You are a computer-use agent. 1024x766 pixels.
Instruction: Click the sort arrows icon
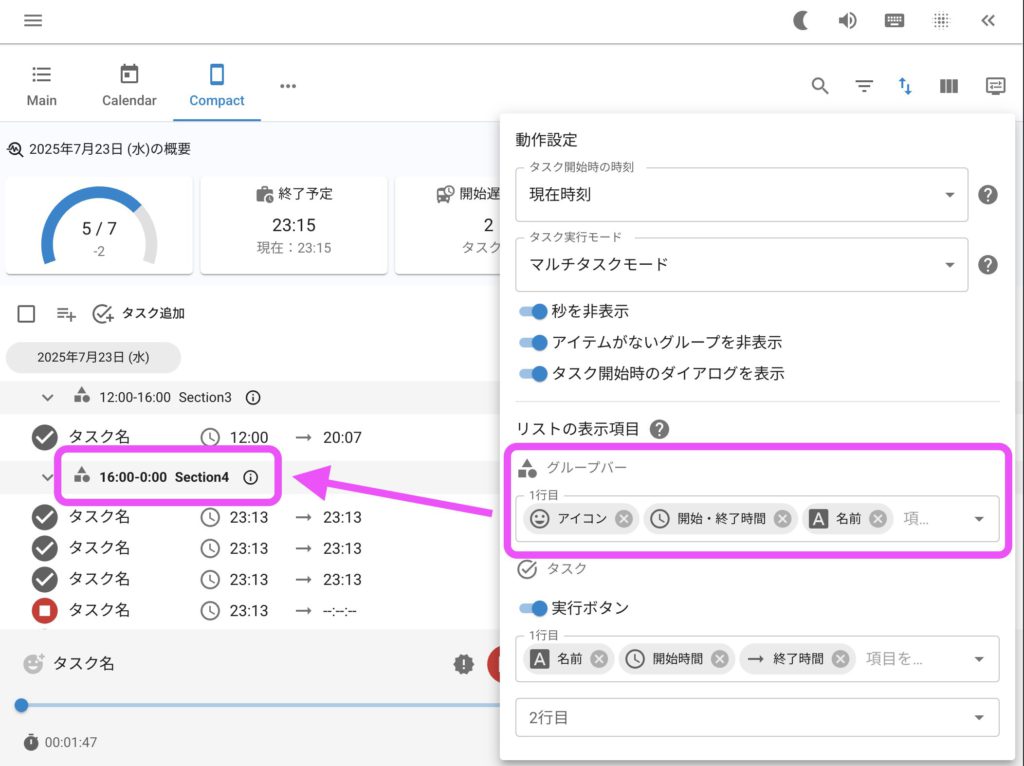tap(905, 86)
